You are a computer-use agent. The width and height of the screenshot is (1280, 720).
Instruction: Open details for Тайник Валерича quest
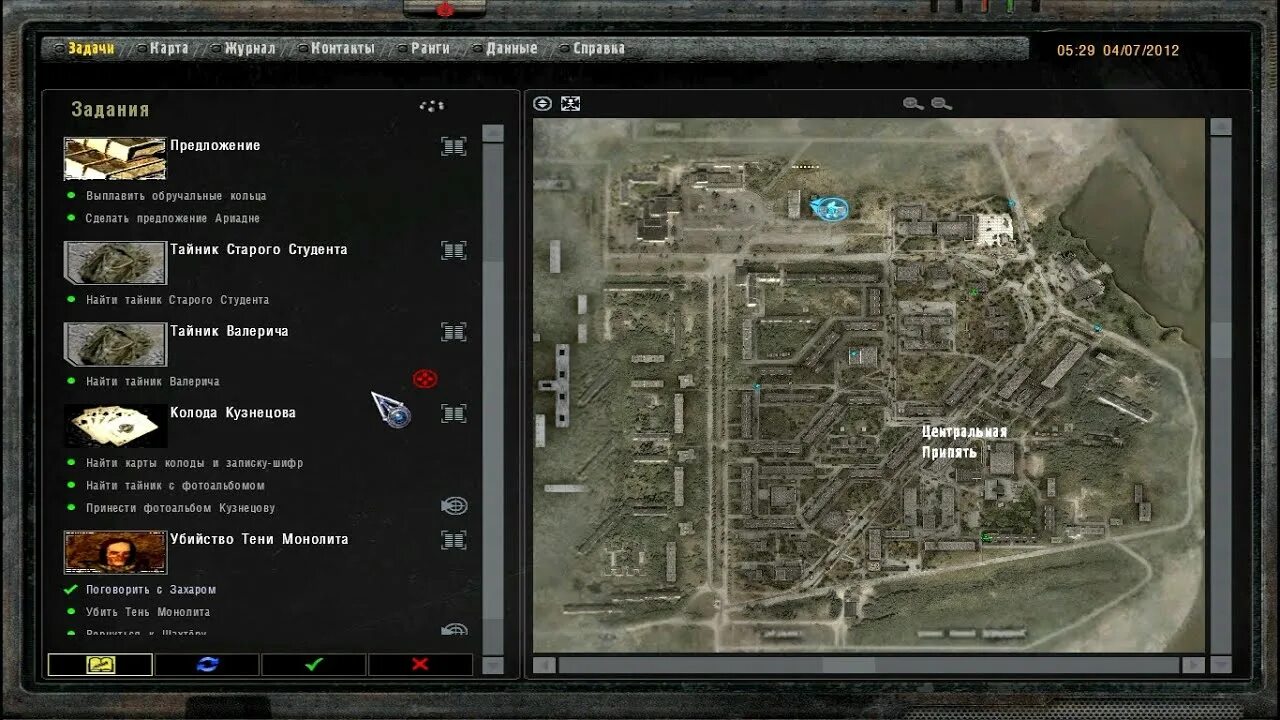tap(454, 332)
